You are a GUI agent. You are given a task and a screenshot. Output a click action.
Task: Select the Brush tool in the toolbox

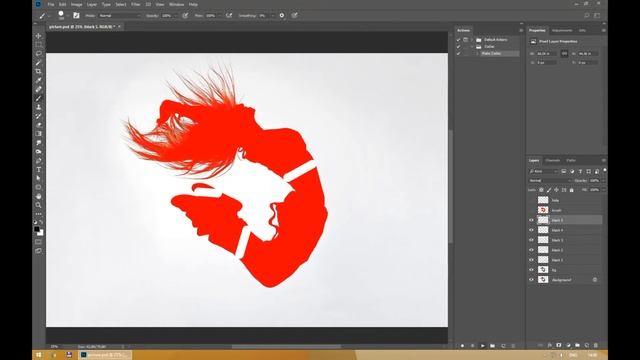click(x=38, y=98)
